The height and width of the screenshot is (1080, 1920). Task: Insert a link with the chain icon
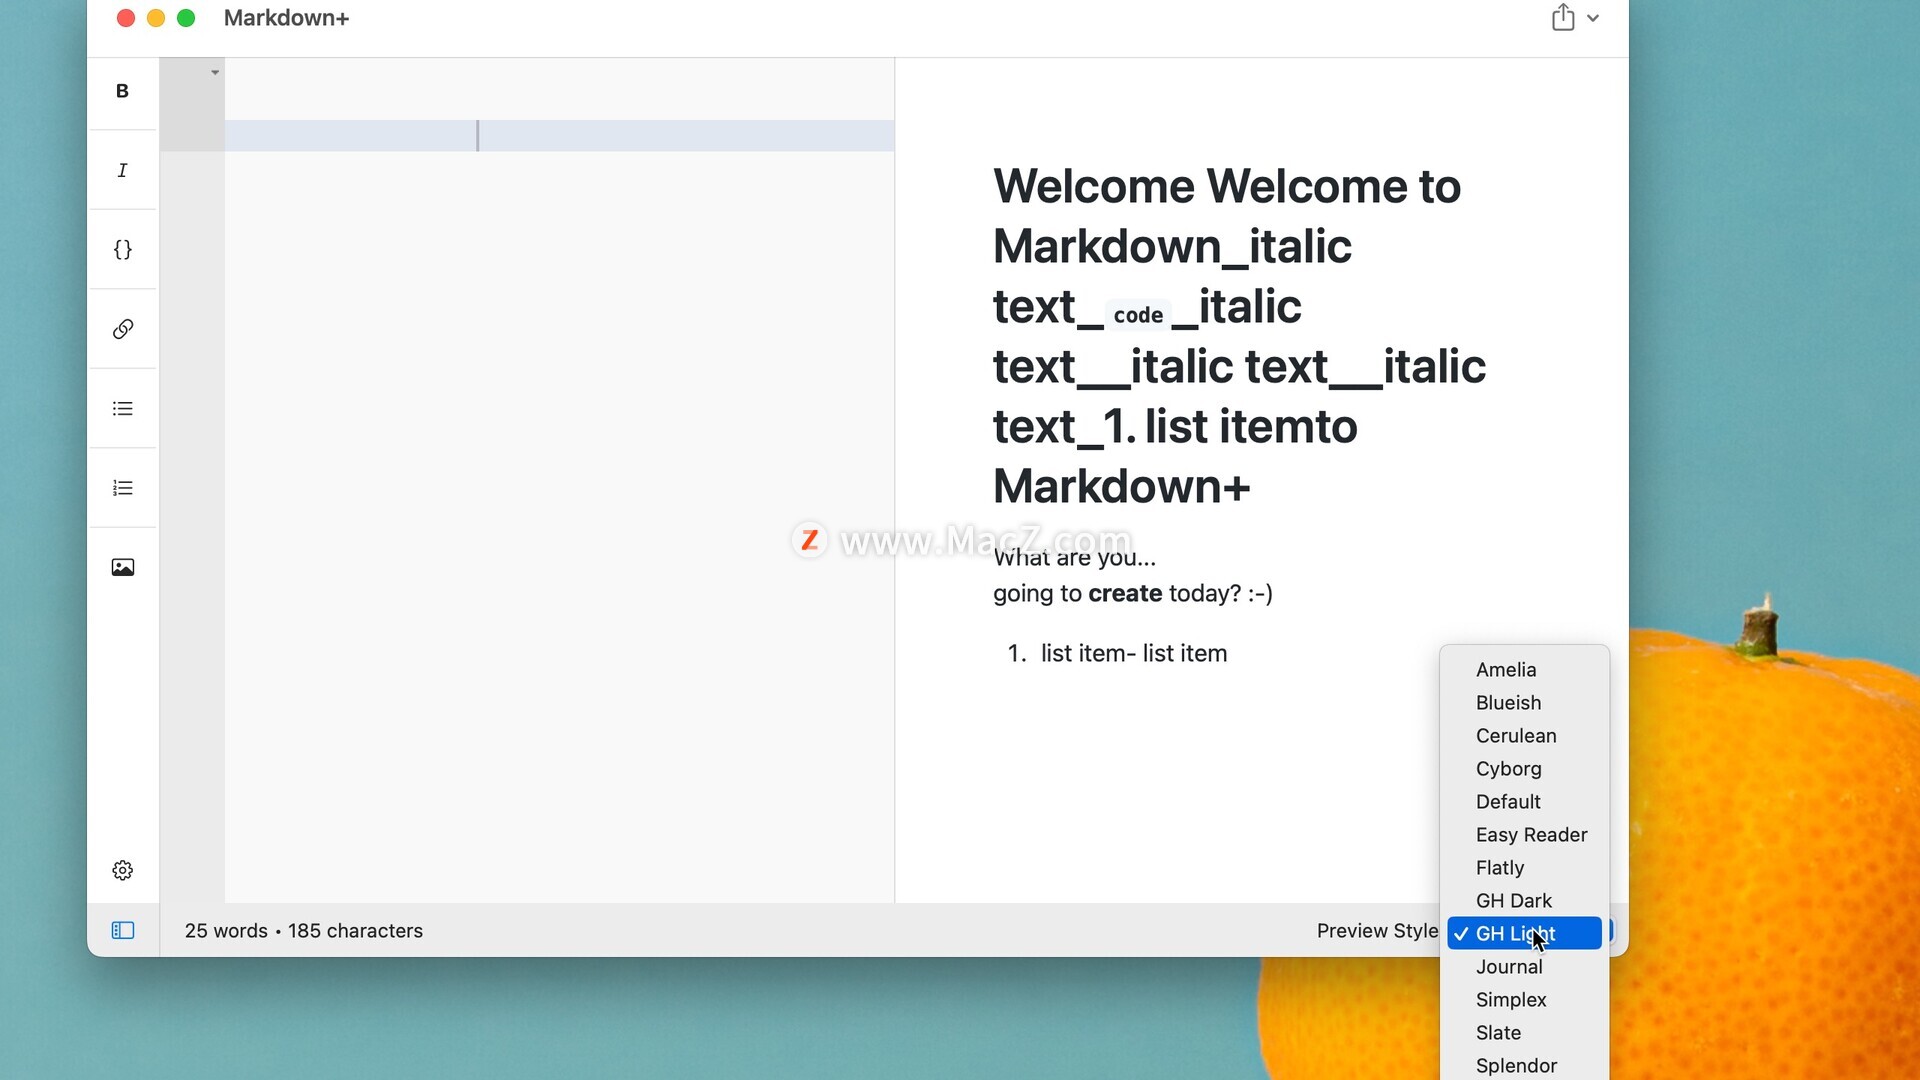tap(122, 329)
